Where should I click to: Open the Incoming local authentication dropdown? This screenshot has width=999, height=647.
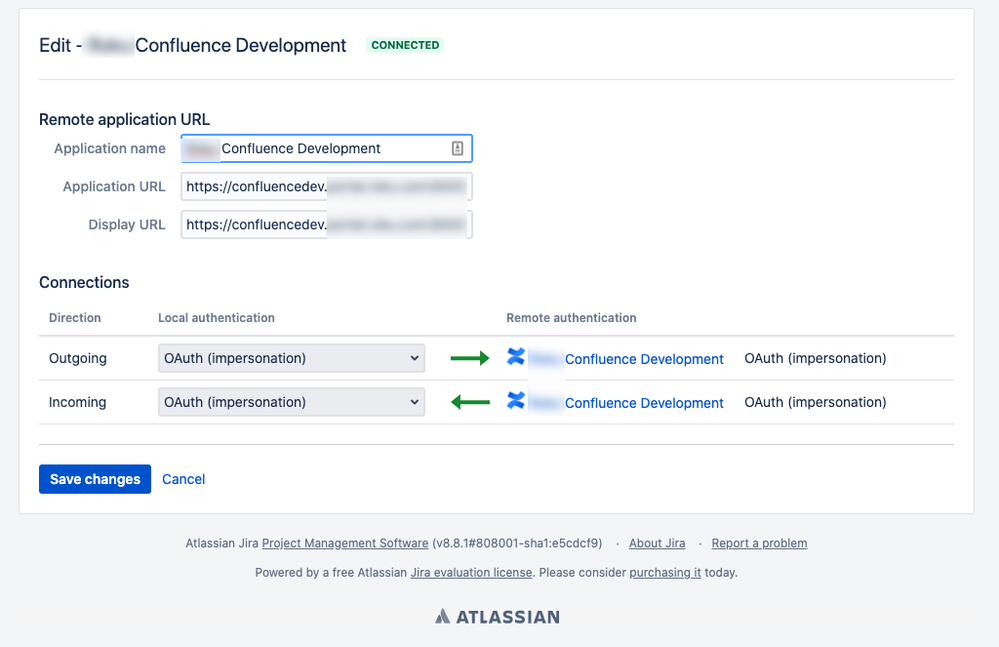pos(291,402)
